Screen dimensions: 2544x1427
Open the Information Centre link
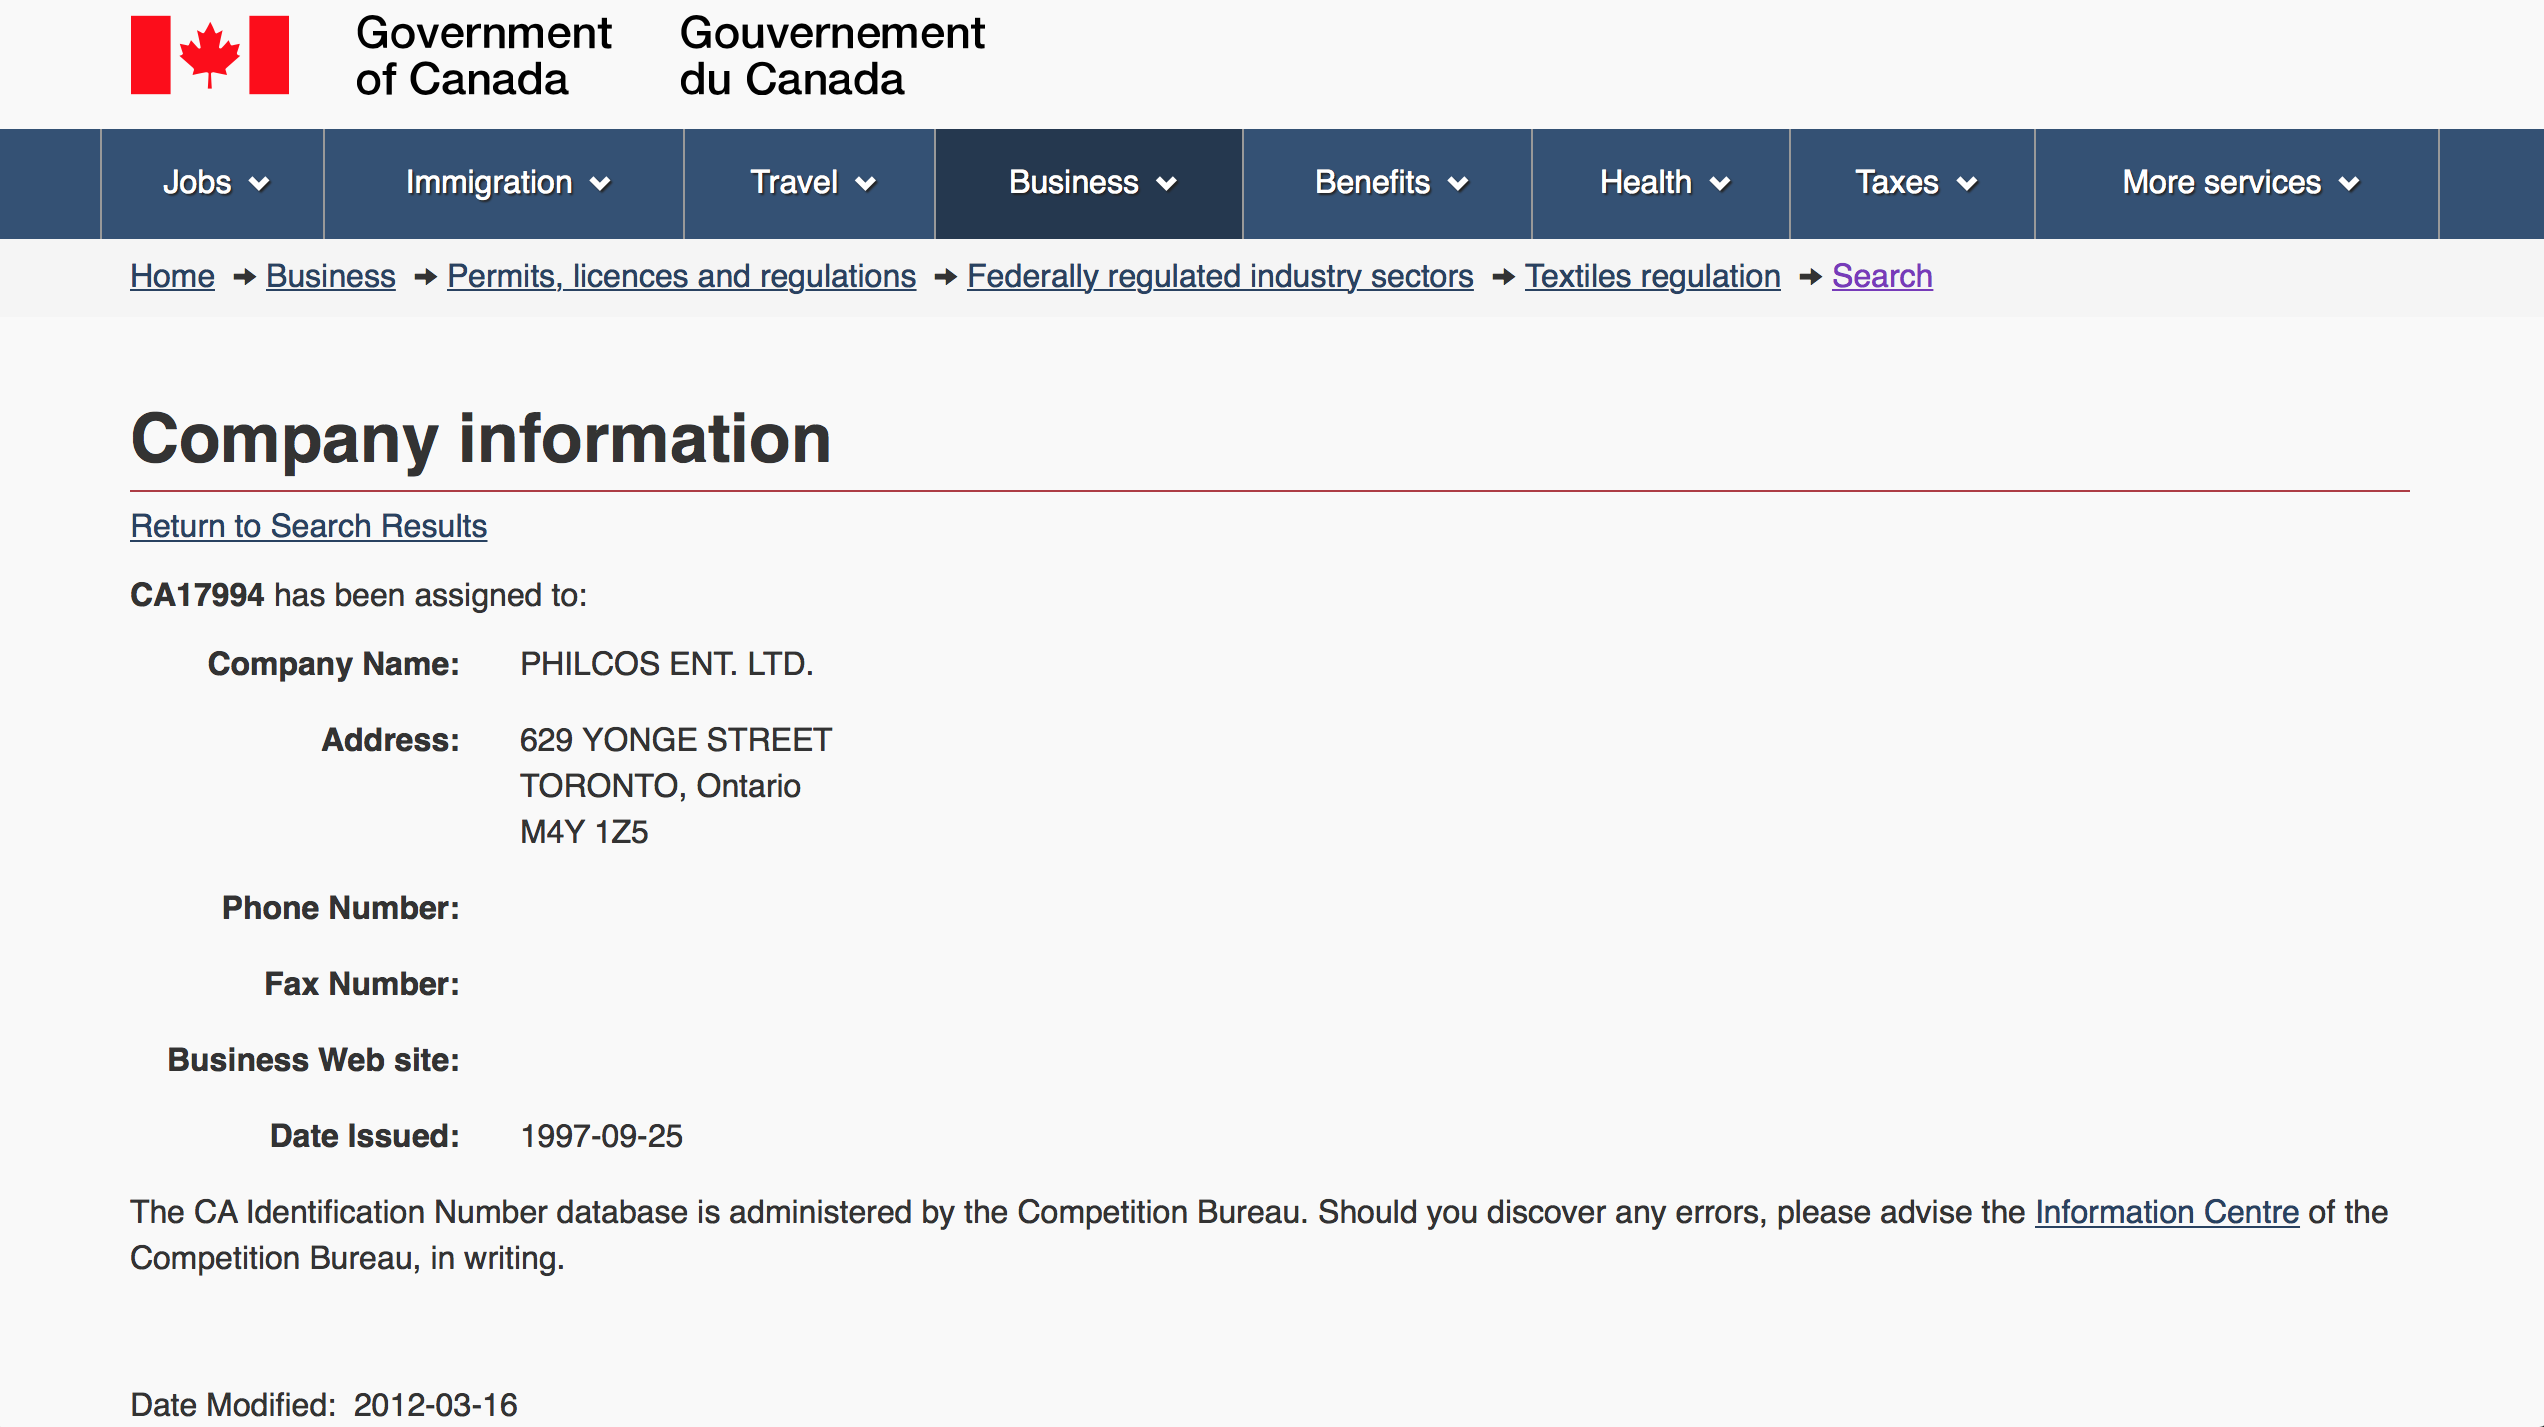2167,1212
